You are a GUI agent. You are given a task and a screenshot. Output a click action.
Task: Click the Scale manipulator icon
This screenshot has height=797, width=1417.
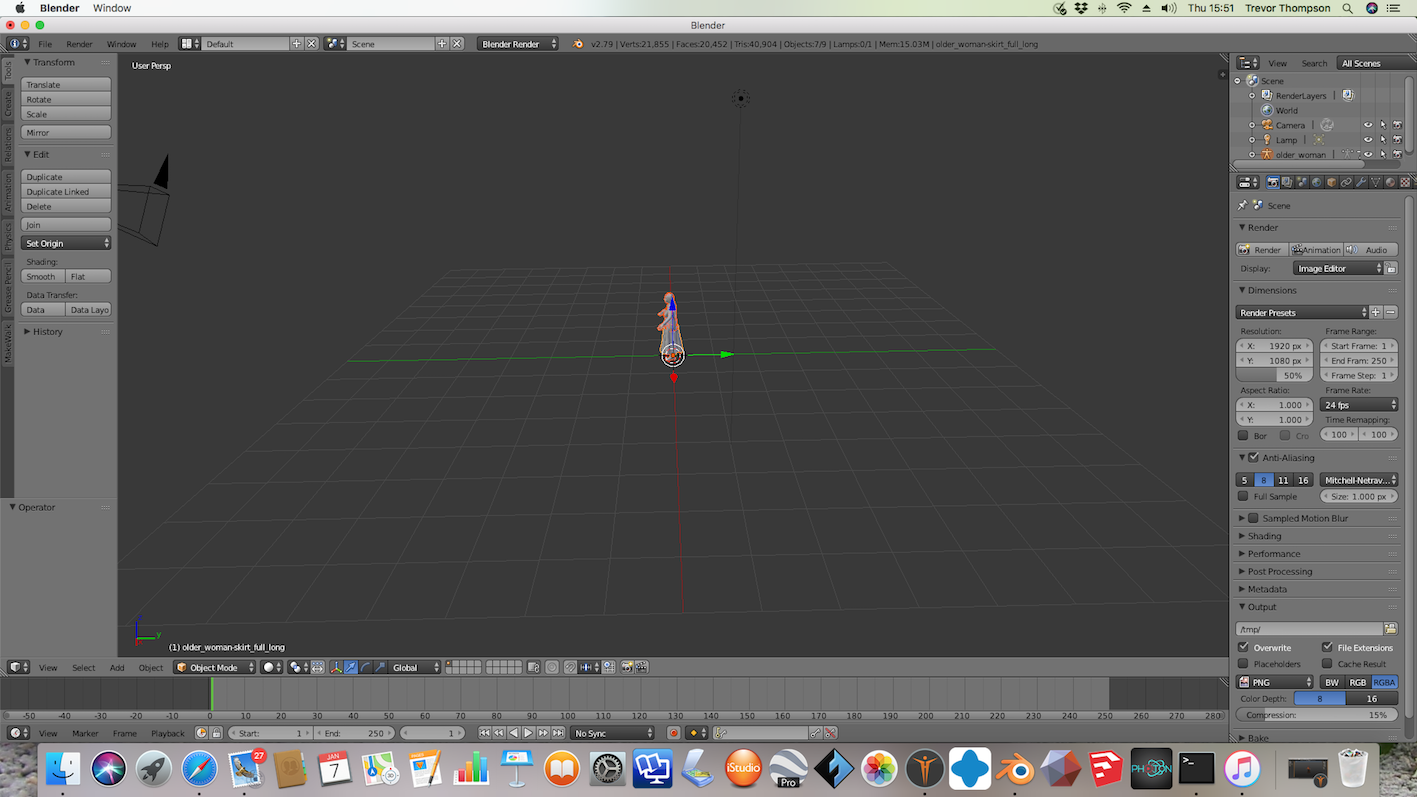point(380,667)
